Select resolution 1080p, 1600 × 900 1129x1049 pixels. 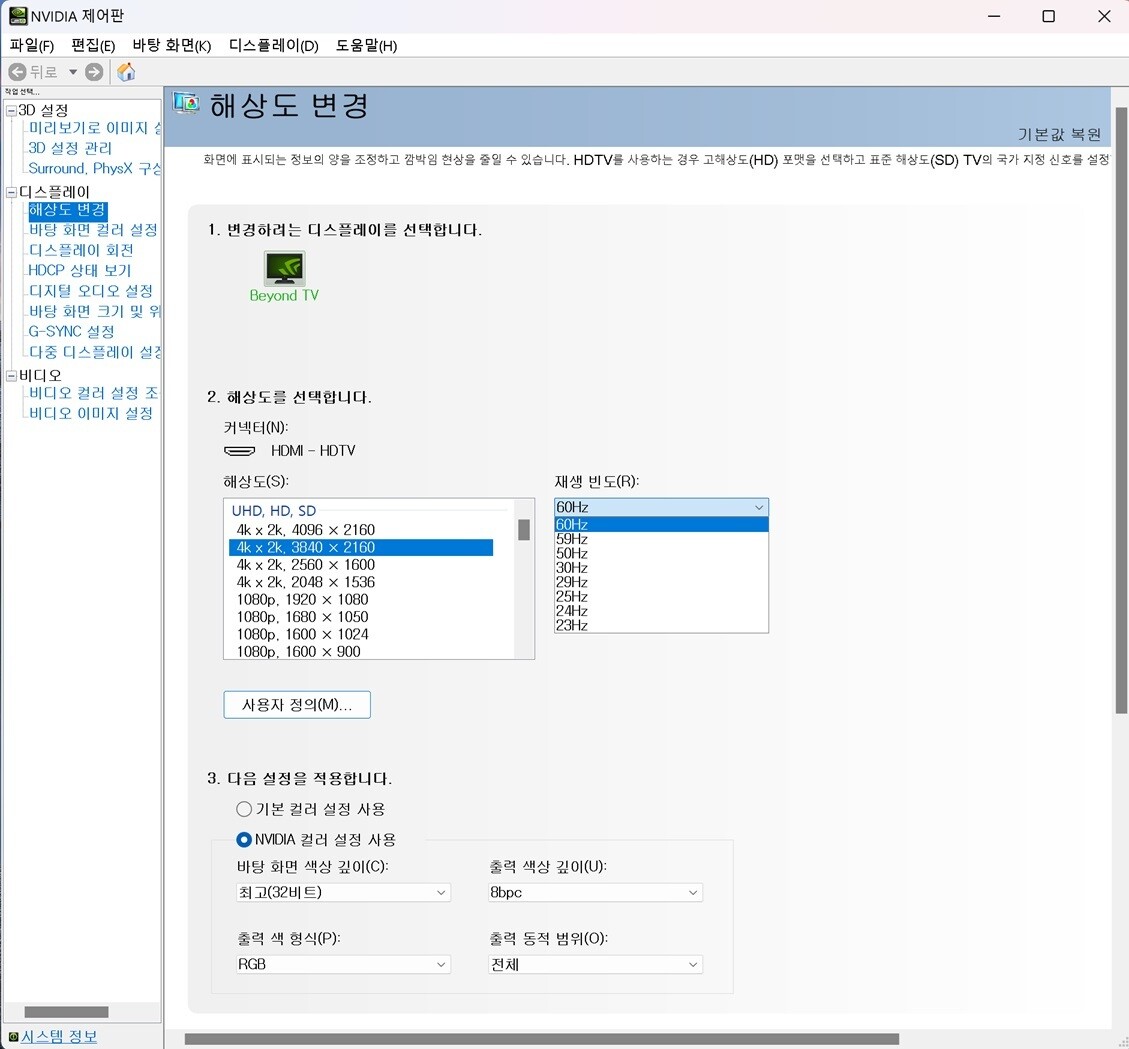361,652
